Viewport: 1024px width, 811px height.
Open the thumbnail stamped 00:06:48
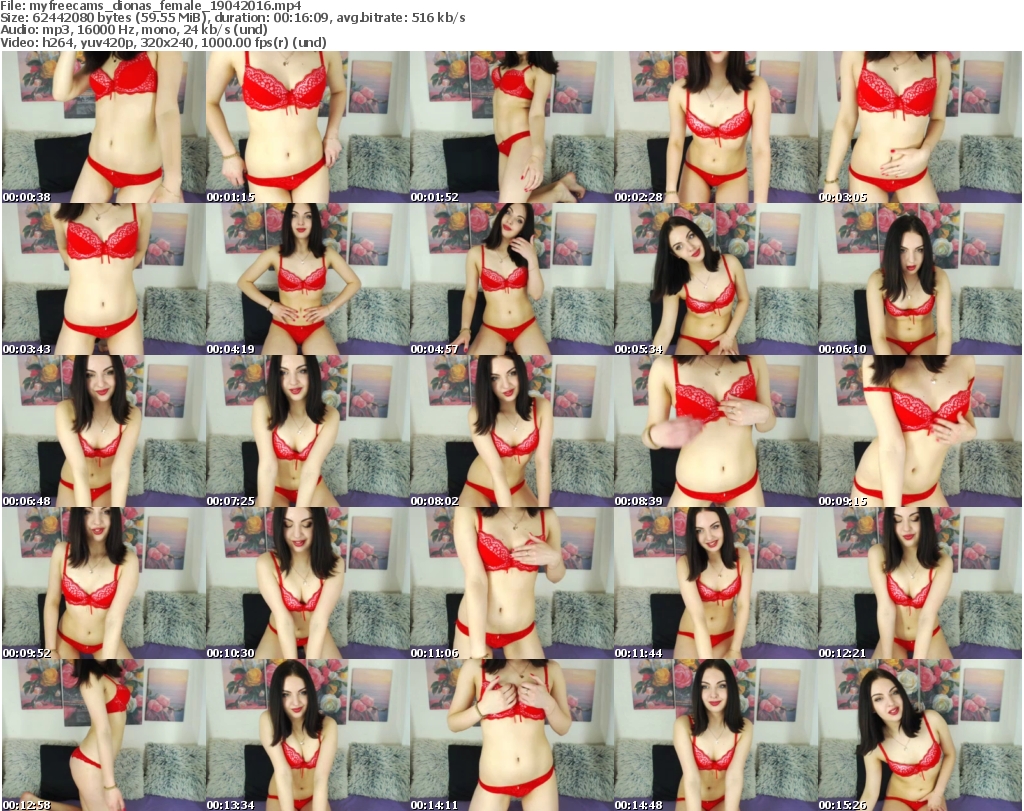click(x=104, y=432)
